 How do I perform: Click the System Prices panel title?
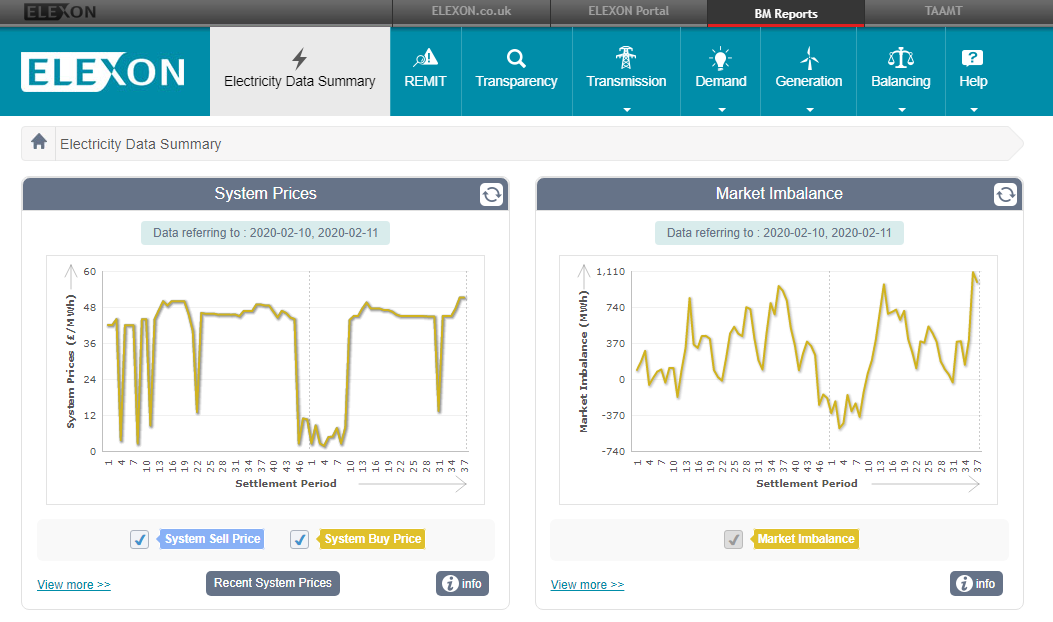(x=265, y=193)
